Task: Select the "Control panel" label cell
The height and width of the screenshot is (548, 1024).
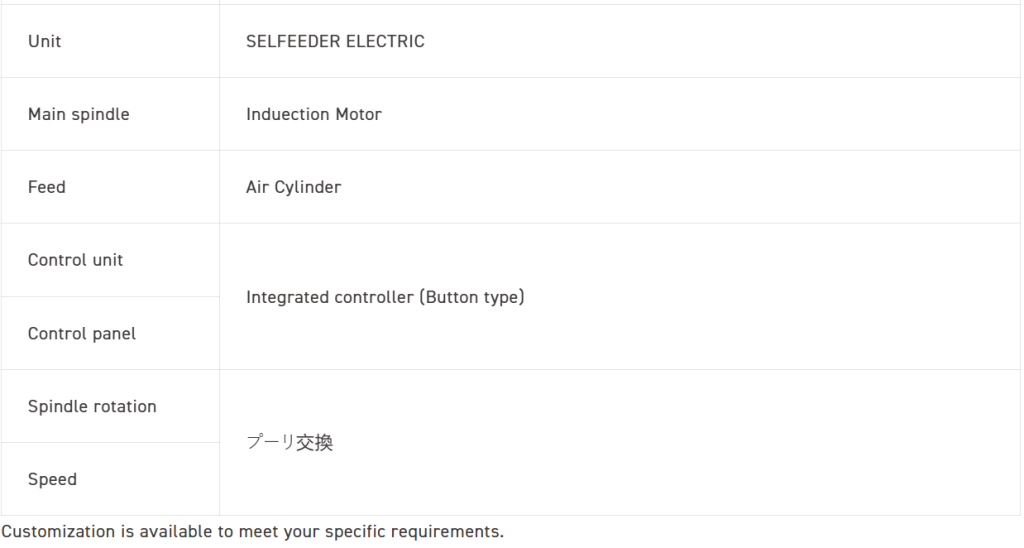Action: click(x=81, y=333)
